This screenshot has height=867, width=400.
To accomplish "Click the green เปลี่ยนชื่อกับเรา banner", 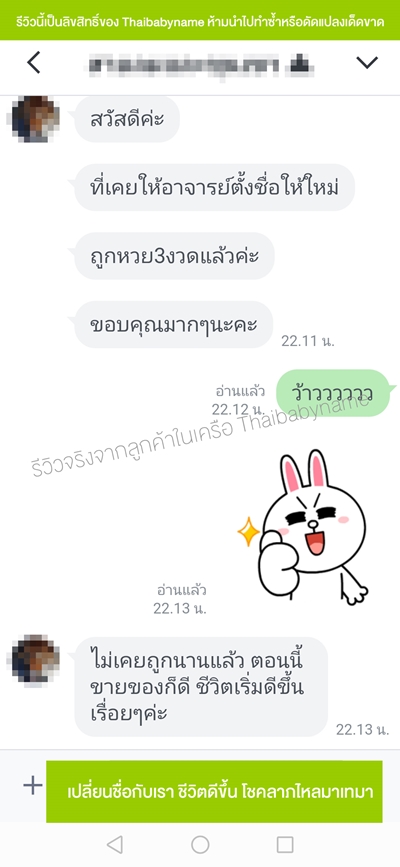I will click(214, 792).
